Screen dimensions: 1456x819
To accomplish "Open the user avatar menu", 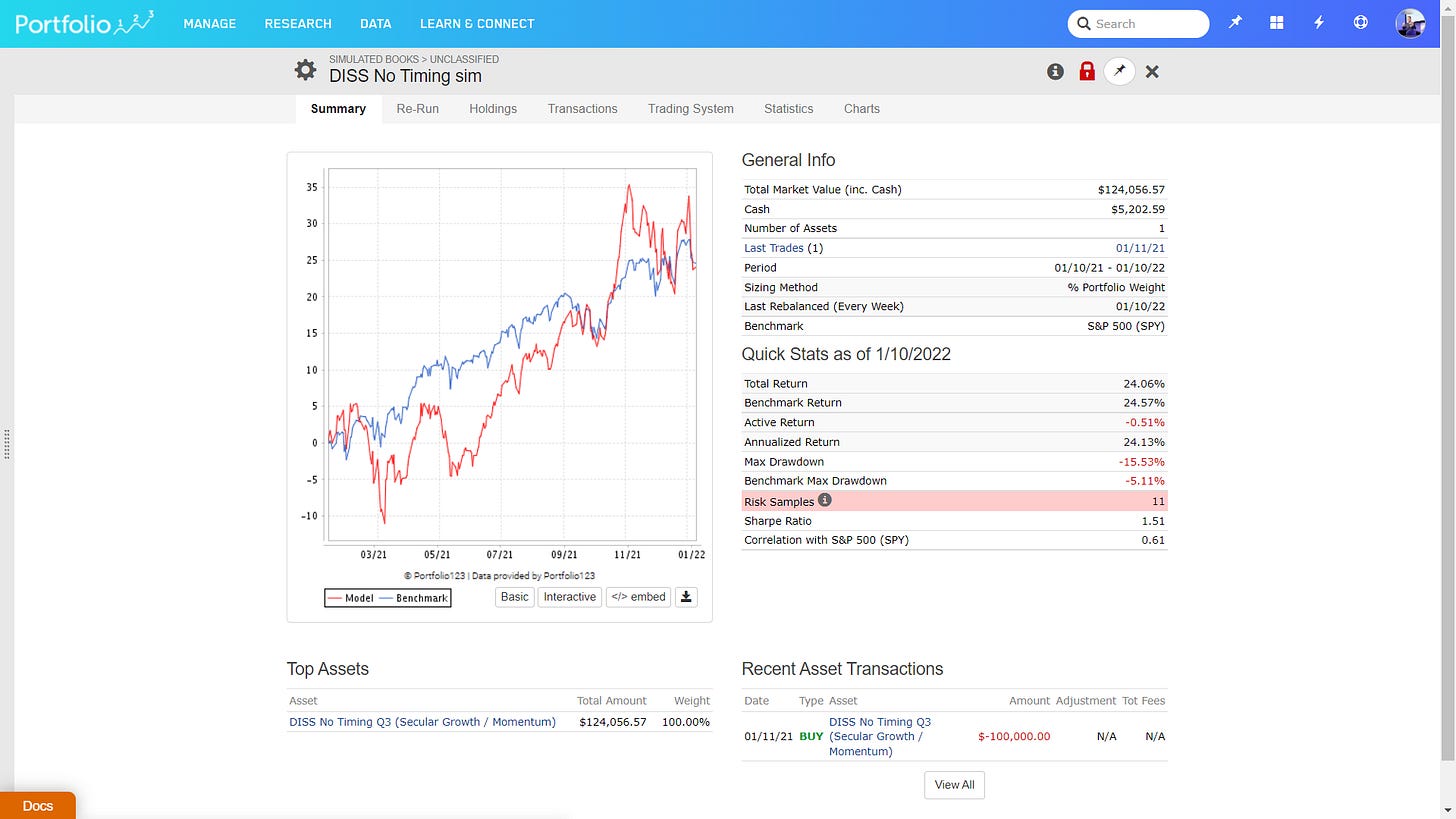I will click(x=1410, y=23).
